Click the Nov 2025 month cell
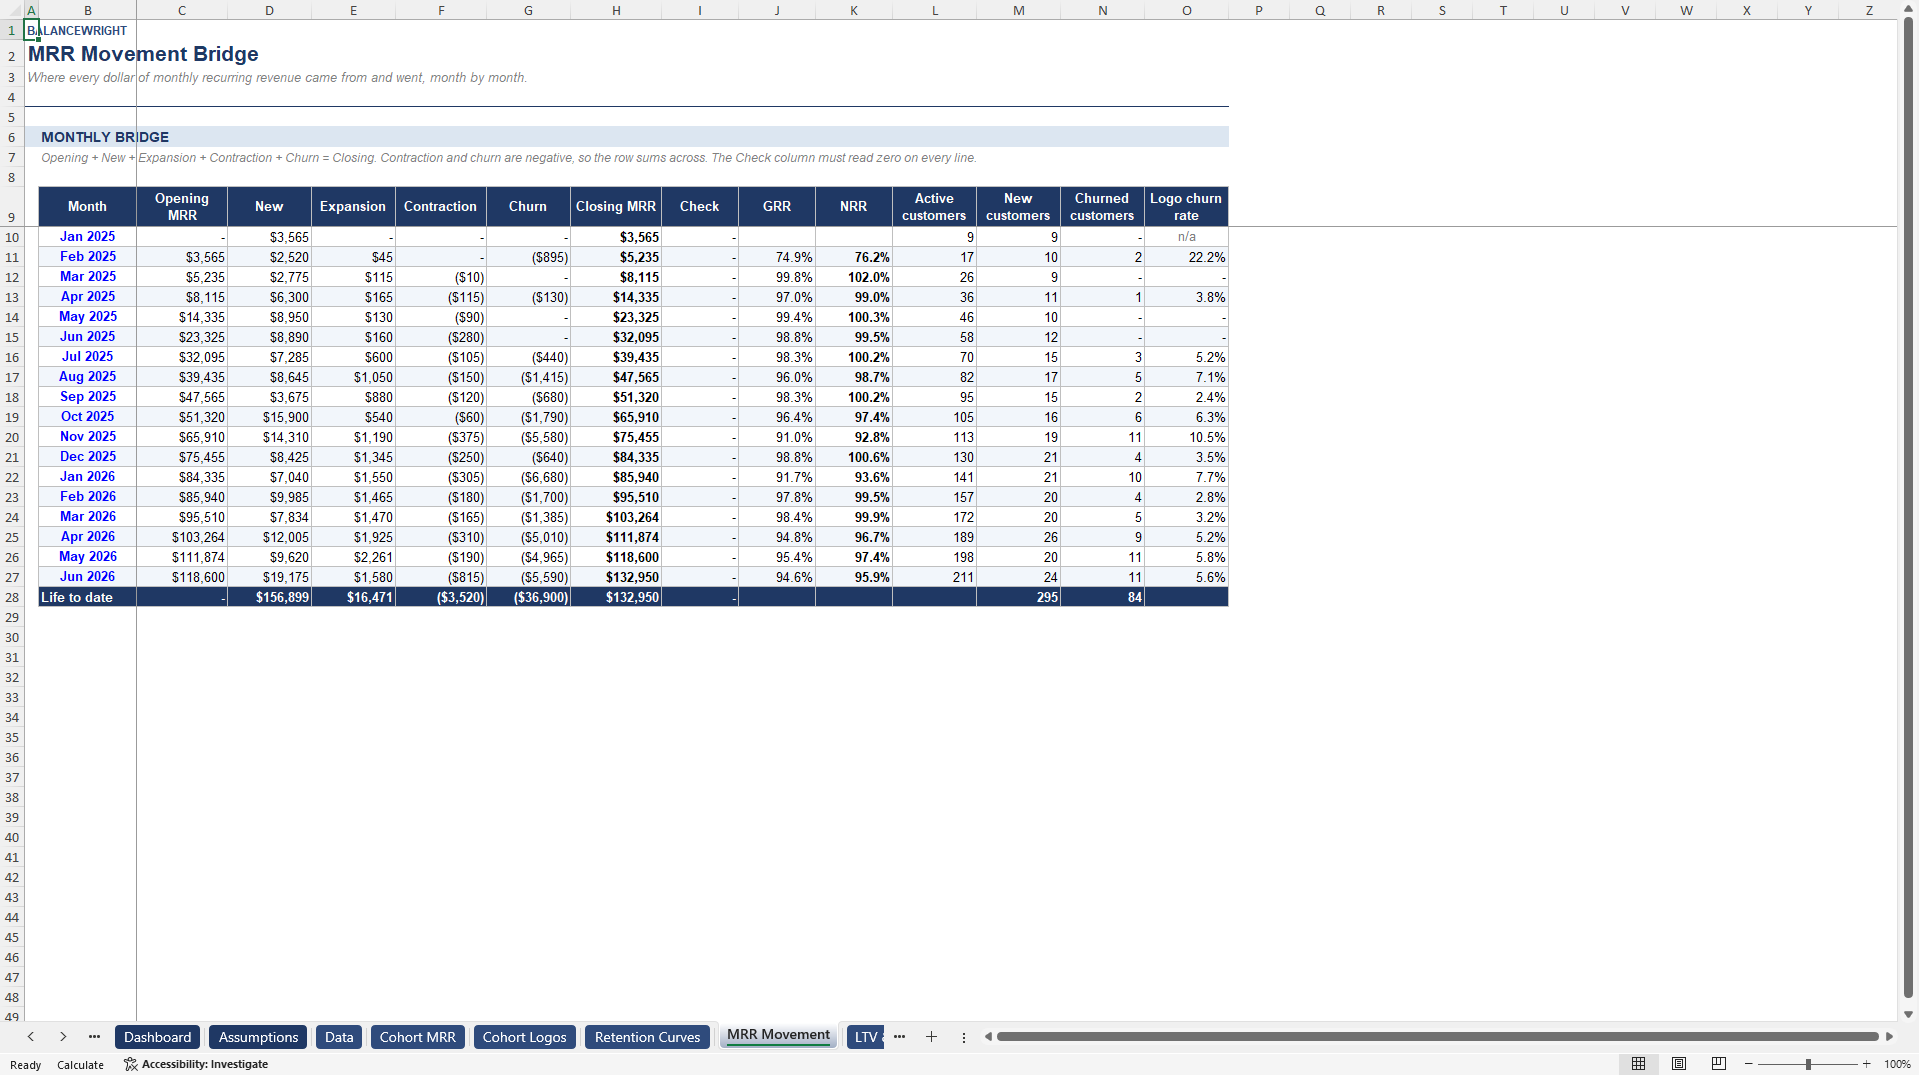This screenshot has width=1919, height=1075. pos(87,437)
